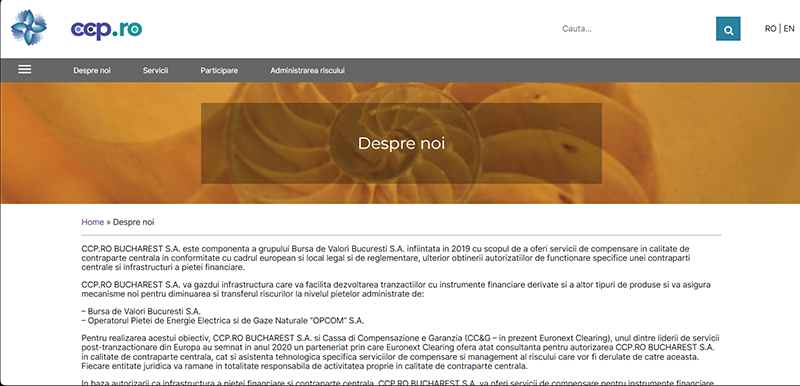The image size is (800, 386).
Task: Follow the Home breadcrumb link
Action: pos(92,222)
